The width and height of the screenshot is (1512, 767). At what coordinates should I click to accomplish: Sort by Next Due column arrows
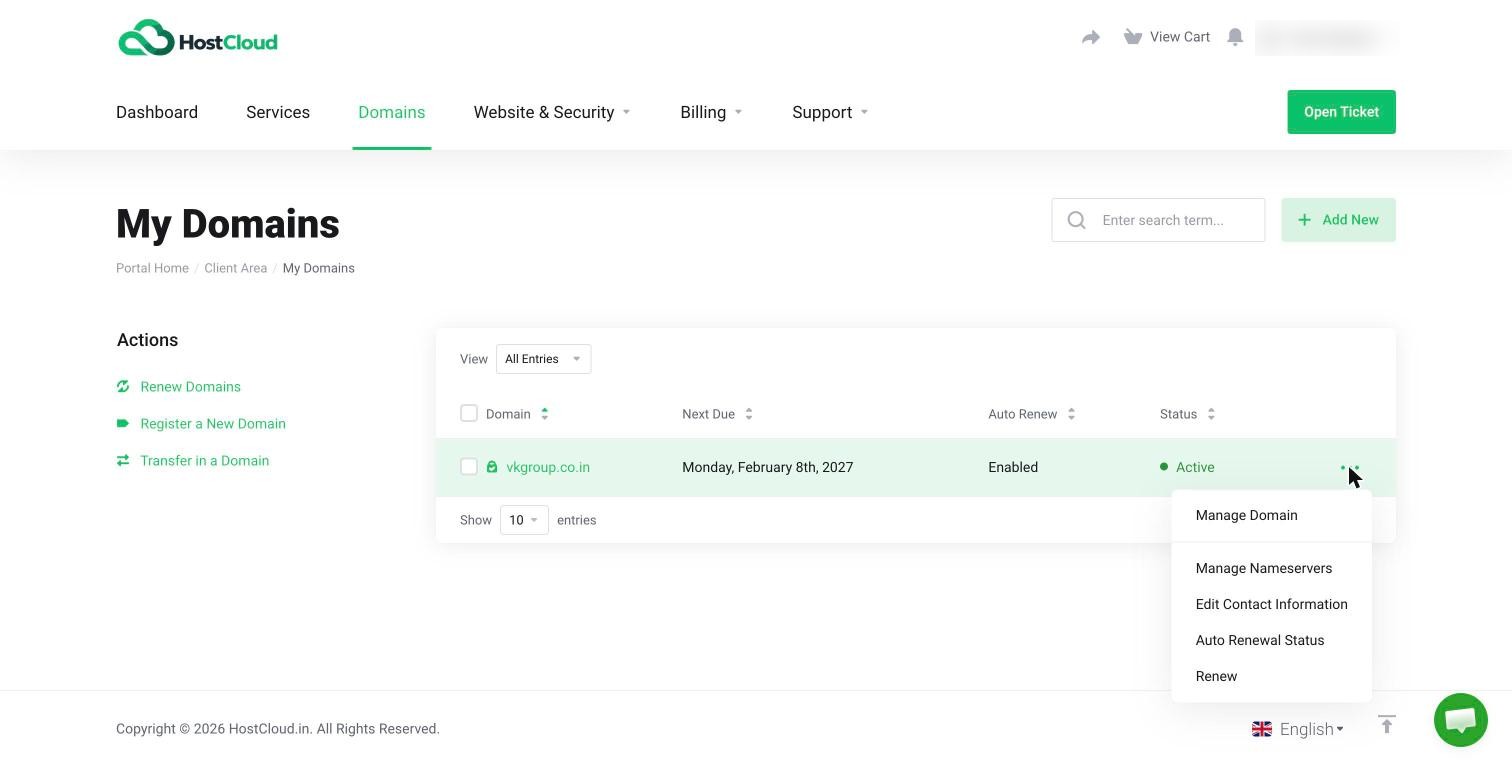pos(749,414)
